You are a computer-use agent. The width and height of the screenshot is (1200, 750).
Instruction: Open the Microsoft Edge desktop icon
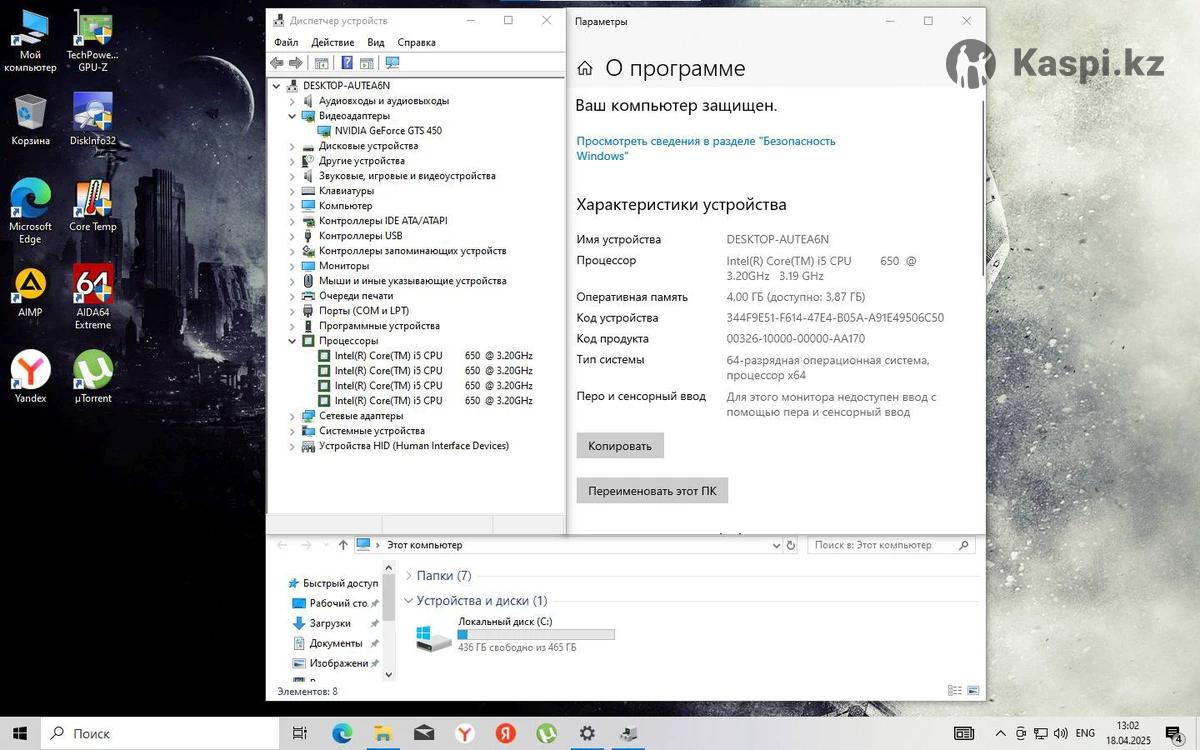tap(30, 212)
